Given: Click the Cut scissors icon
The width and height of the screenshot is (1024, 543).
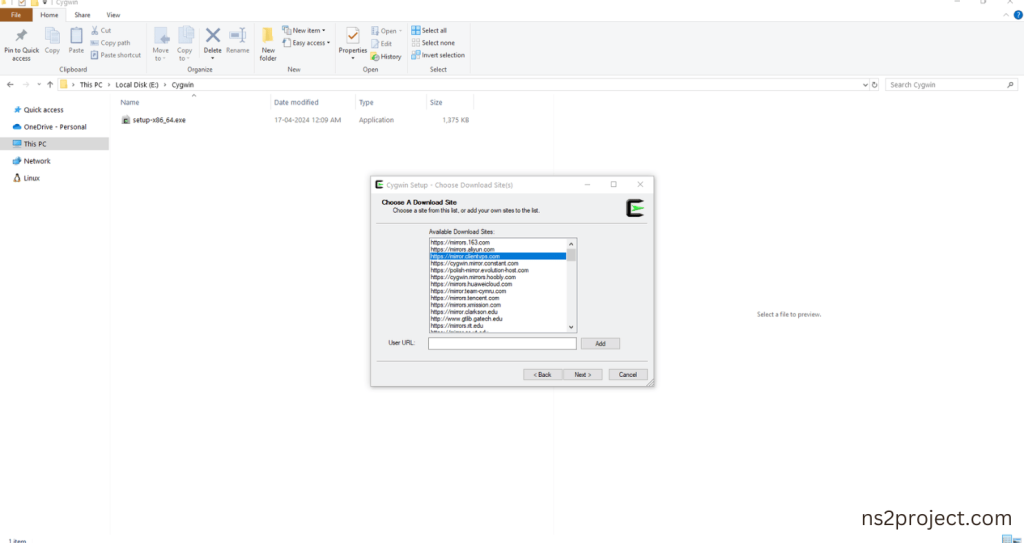Looking at the screenshot, I should (x=95, y=30).
